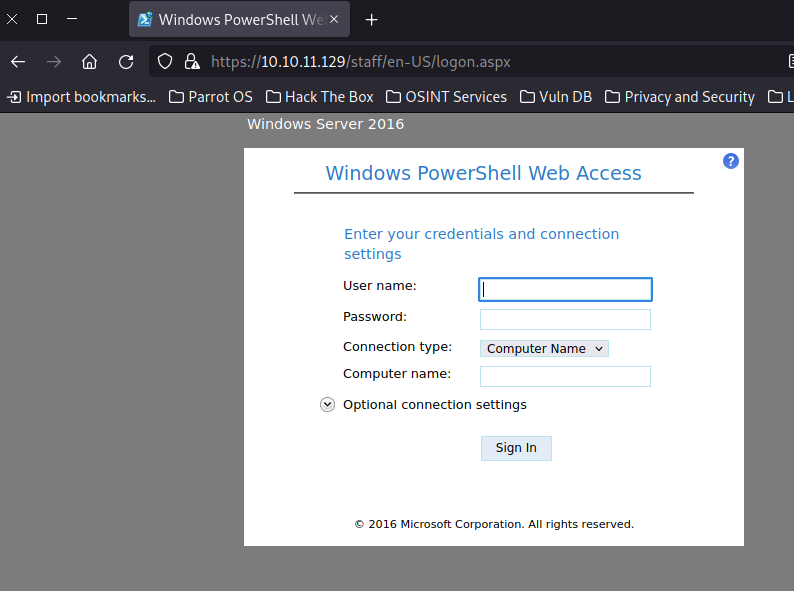Image resolution: width=794 pixels, height=591 pixels.
Task: Maximize the browser window
Action: (x=42, y=19)
